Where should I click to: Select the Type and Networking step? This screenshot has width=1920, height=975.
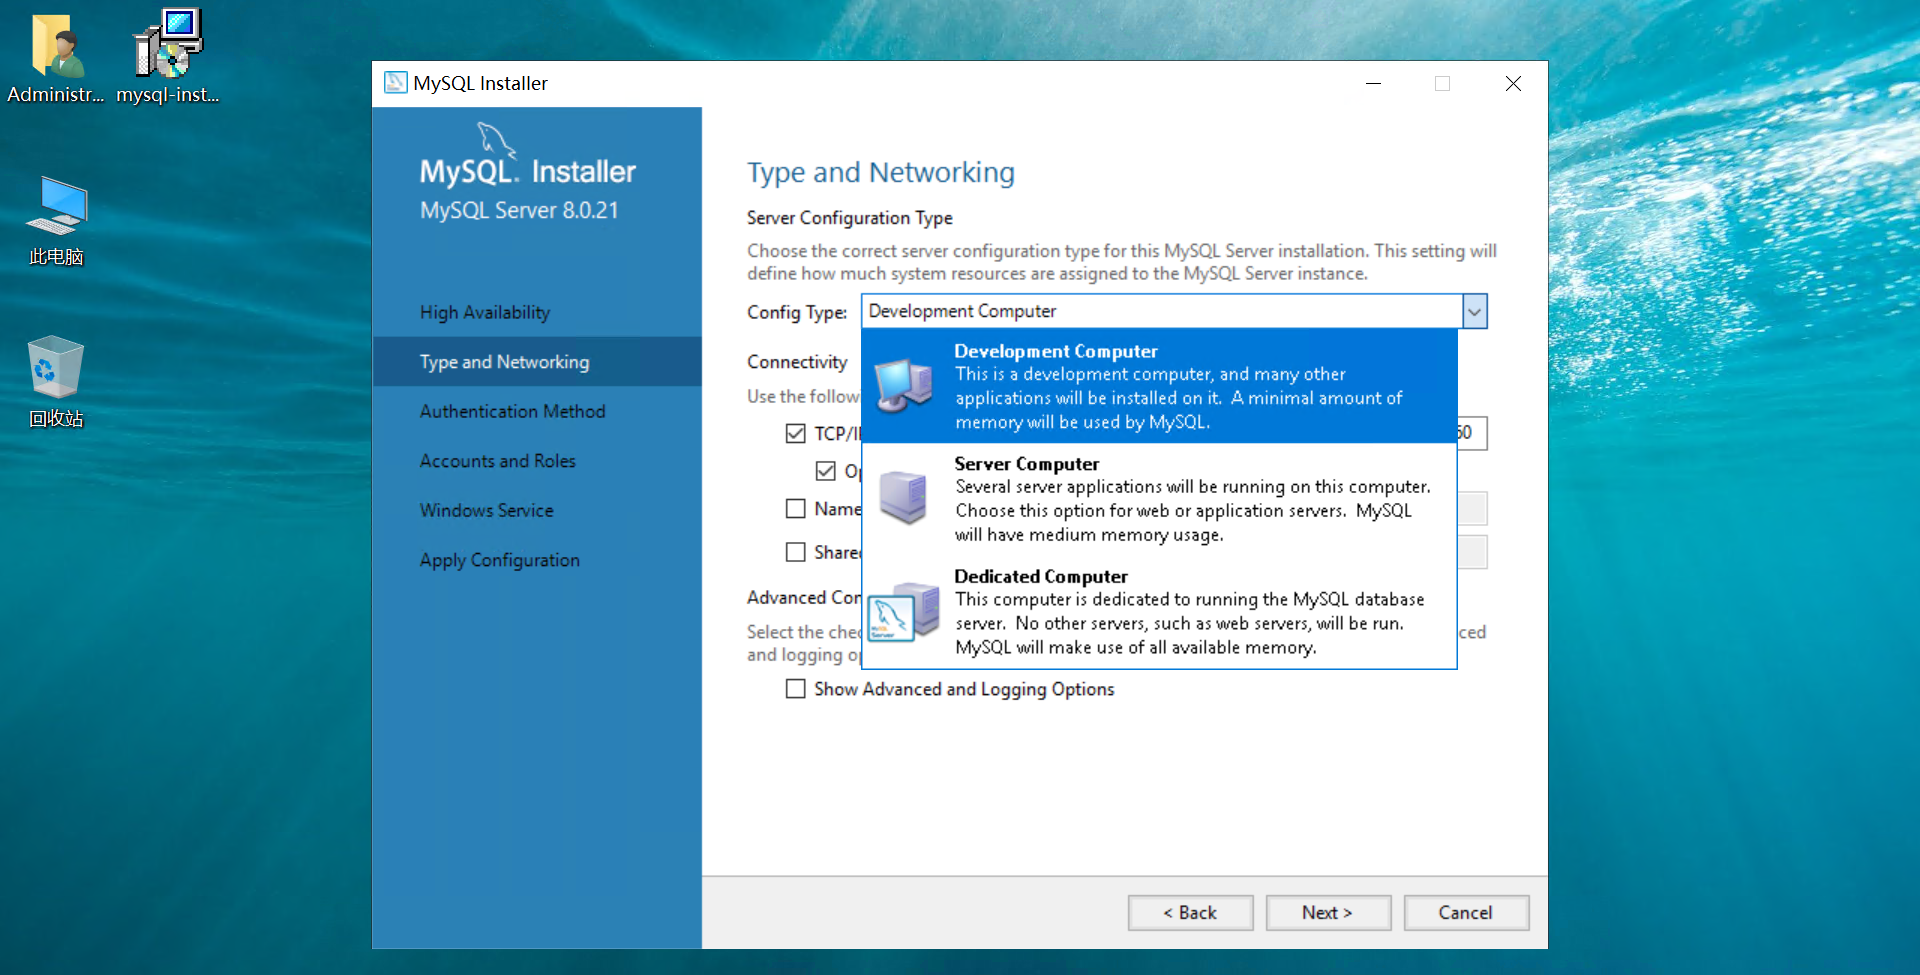pos(537,362)
